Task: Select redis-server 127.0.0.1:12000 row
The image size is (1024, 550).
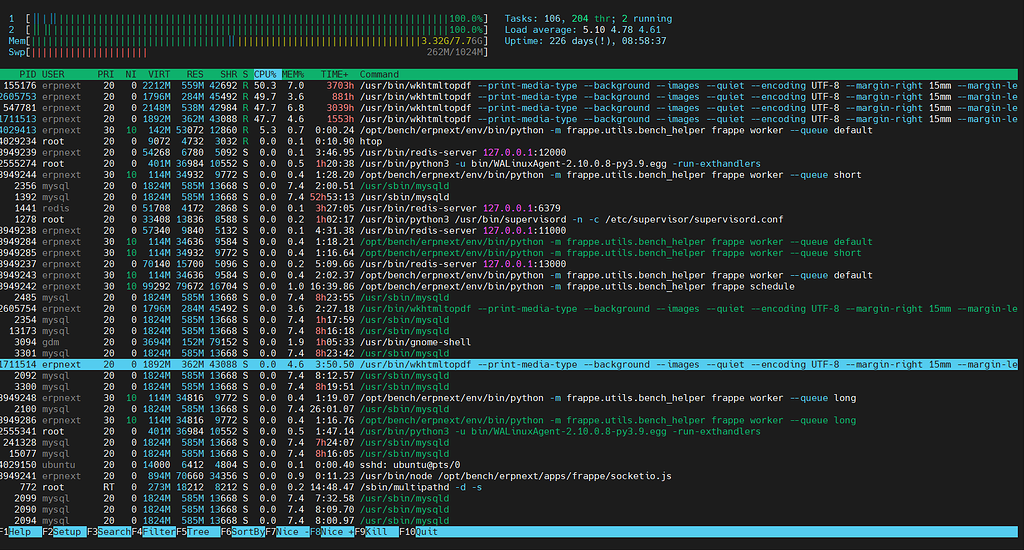Action: pyautogui.click(x=509, y=152)
